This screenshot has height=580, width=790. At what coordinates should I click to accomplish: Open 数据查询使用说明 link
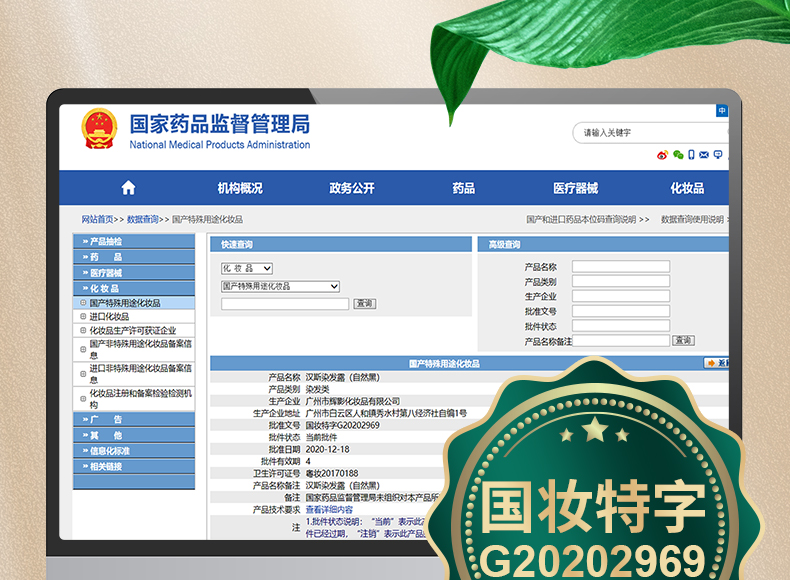[x=692, y=219]
